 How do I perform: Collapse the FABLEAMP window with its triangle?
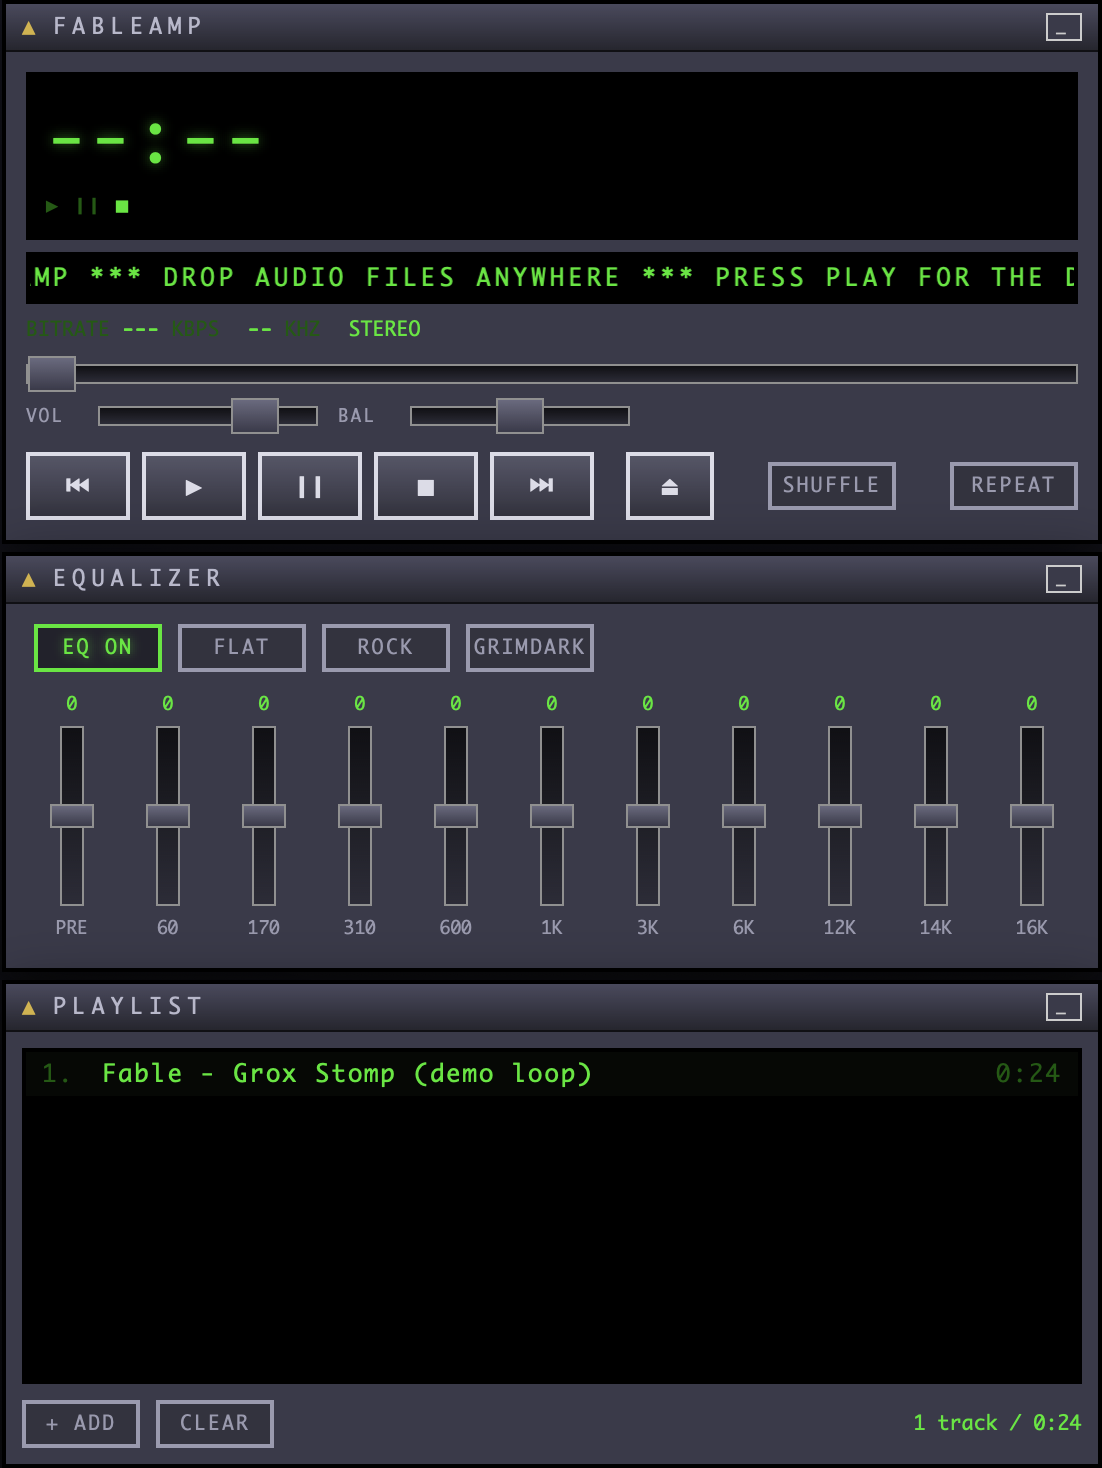(x=29, y=28)
